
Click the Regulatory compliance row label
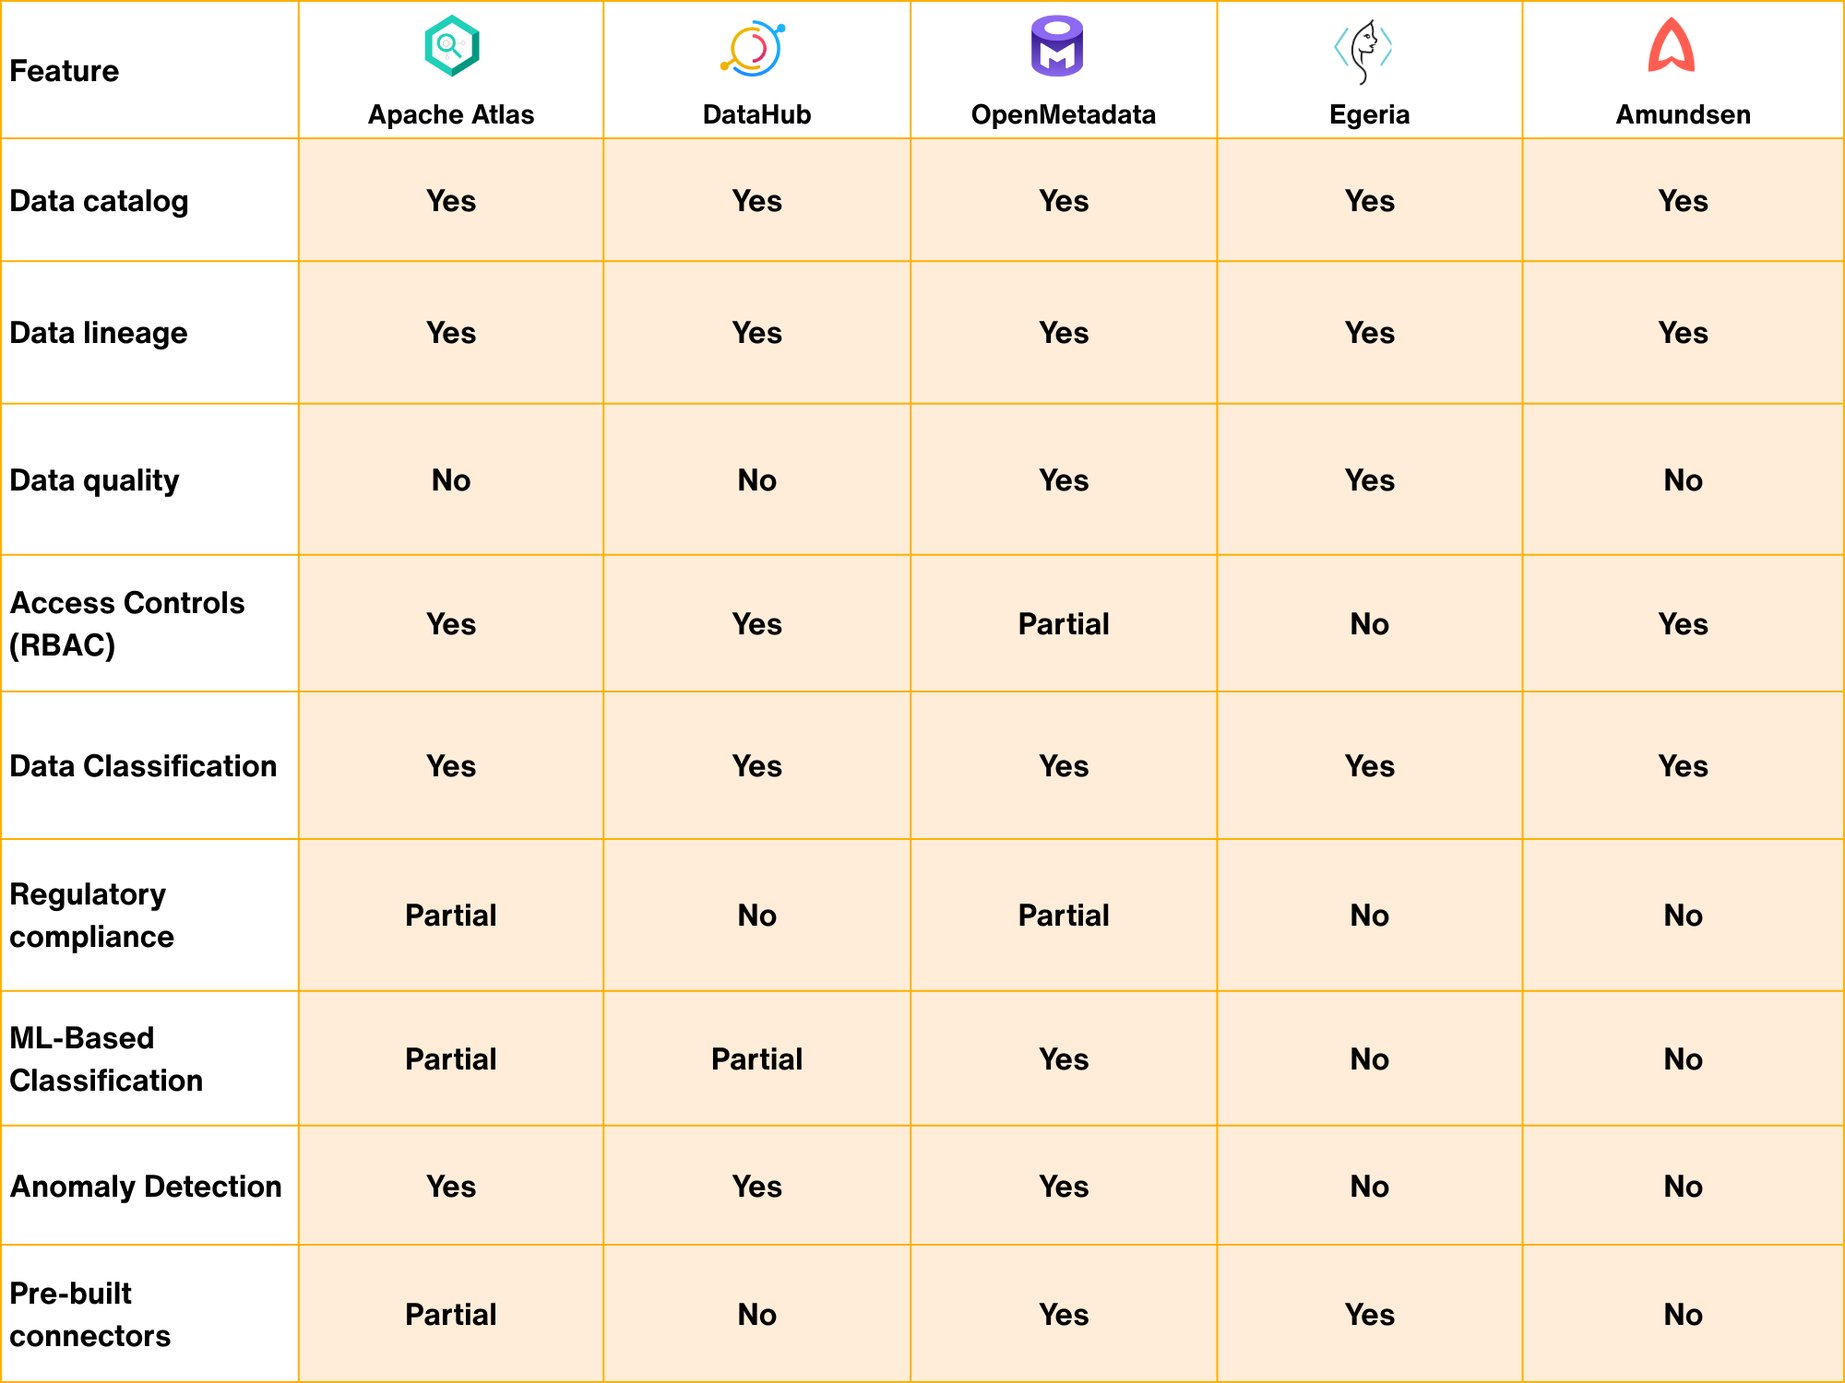coord(91,915)
